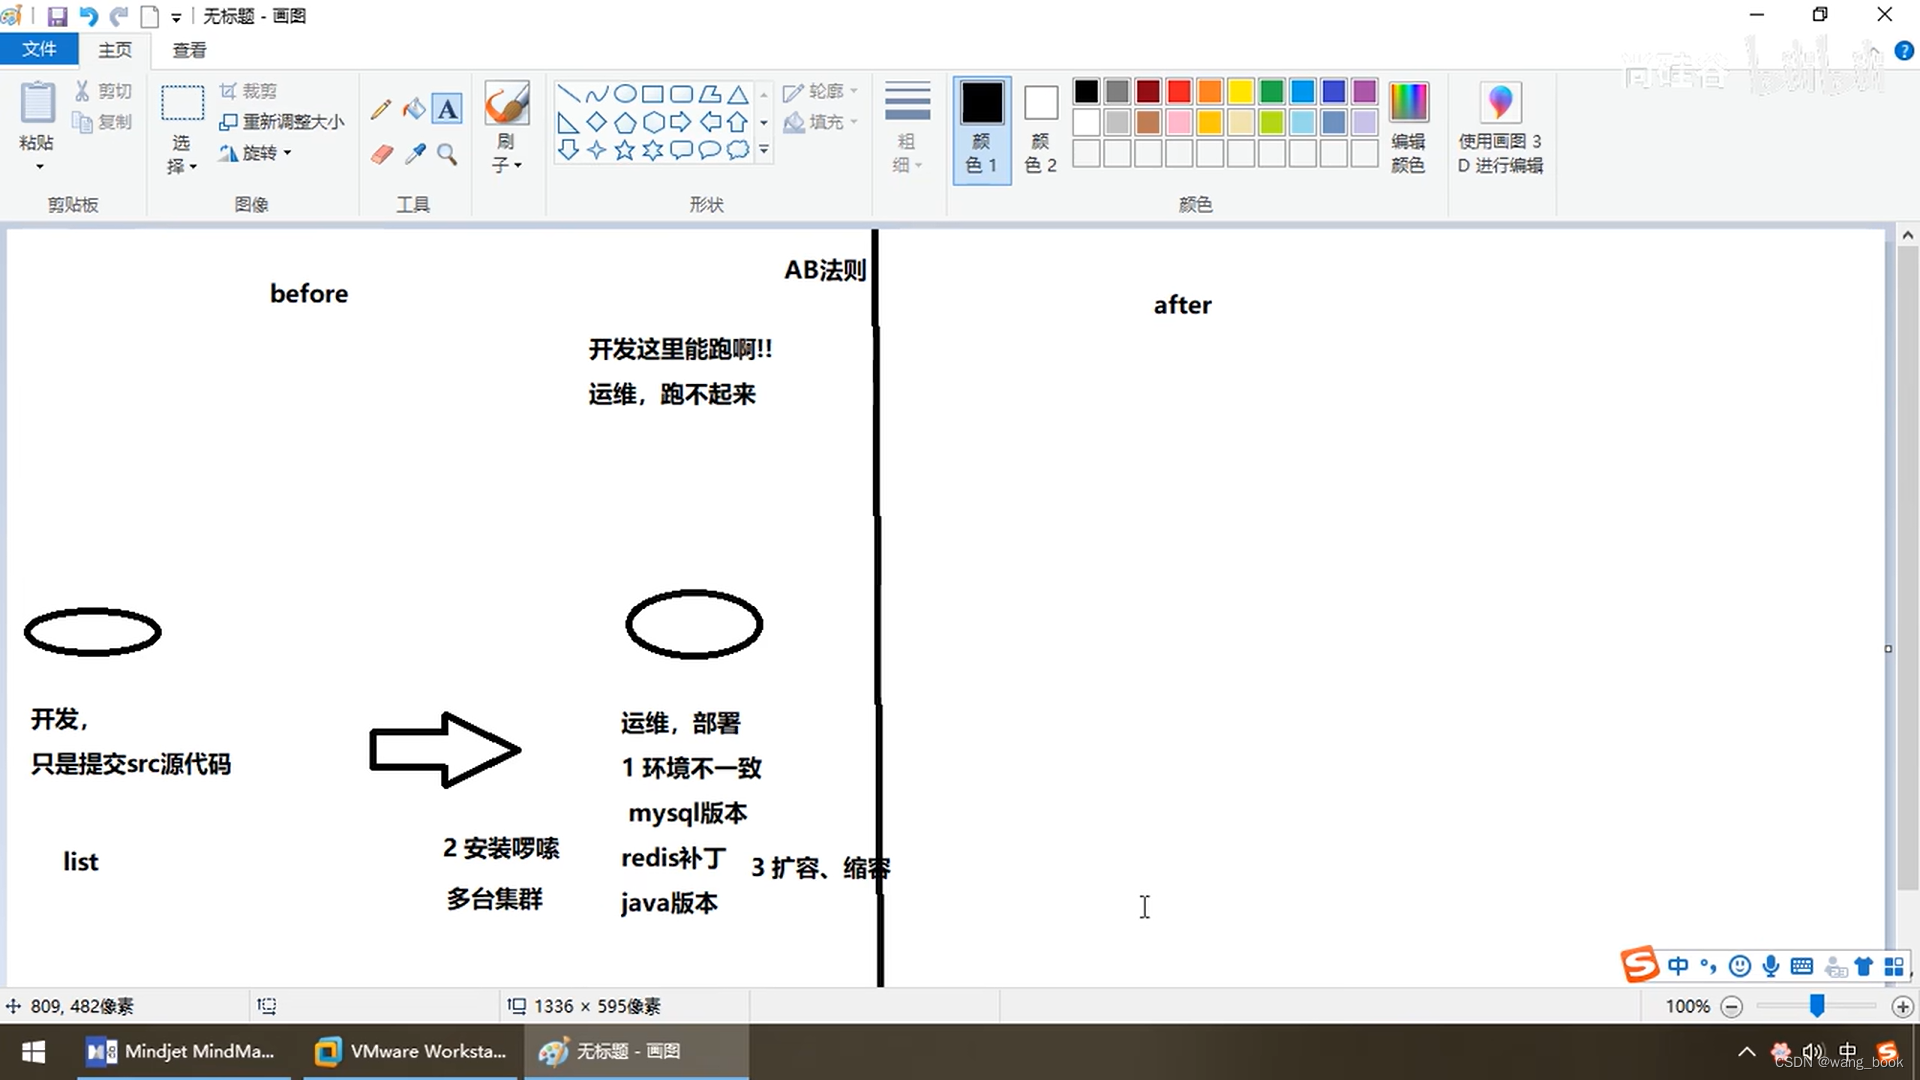Choose the Pentagon shape

(625, 122)
